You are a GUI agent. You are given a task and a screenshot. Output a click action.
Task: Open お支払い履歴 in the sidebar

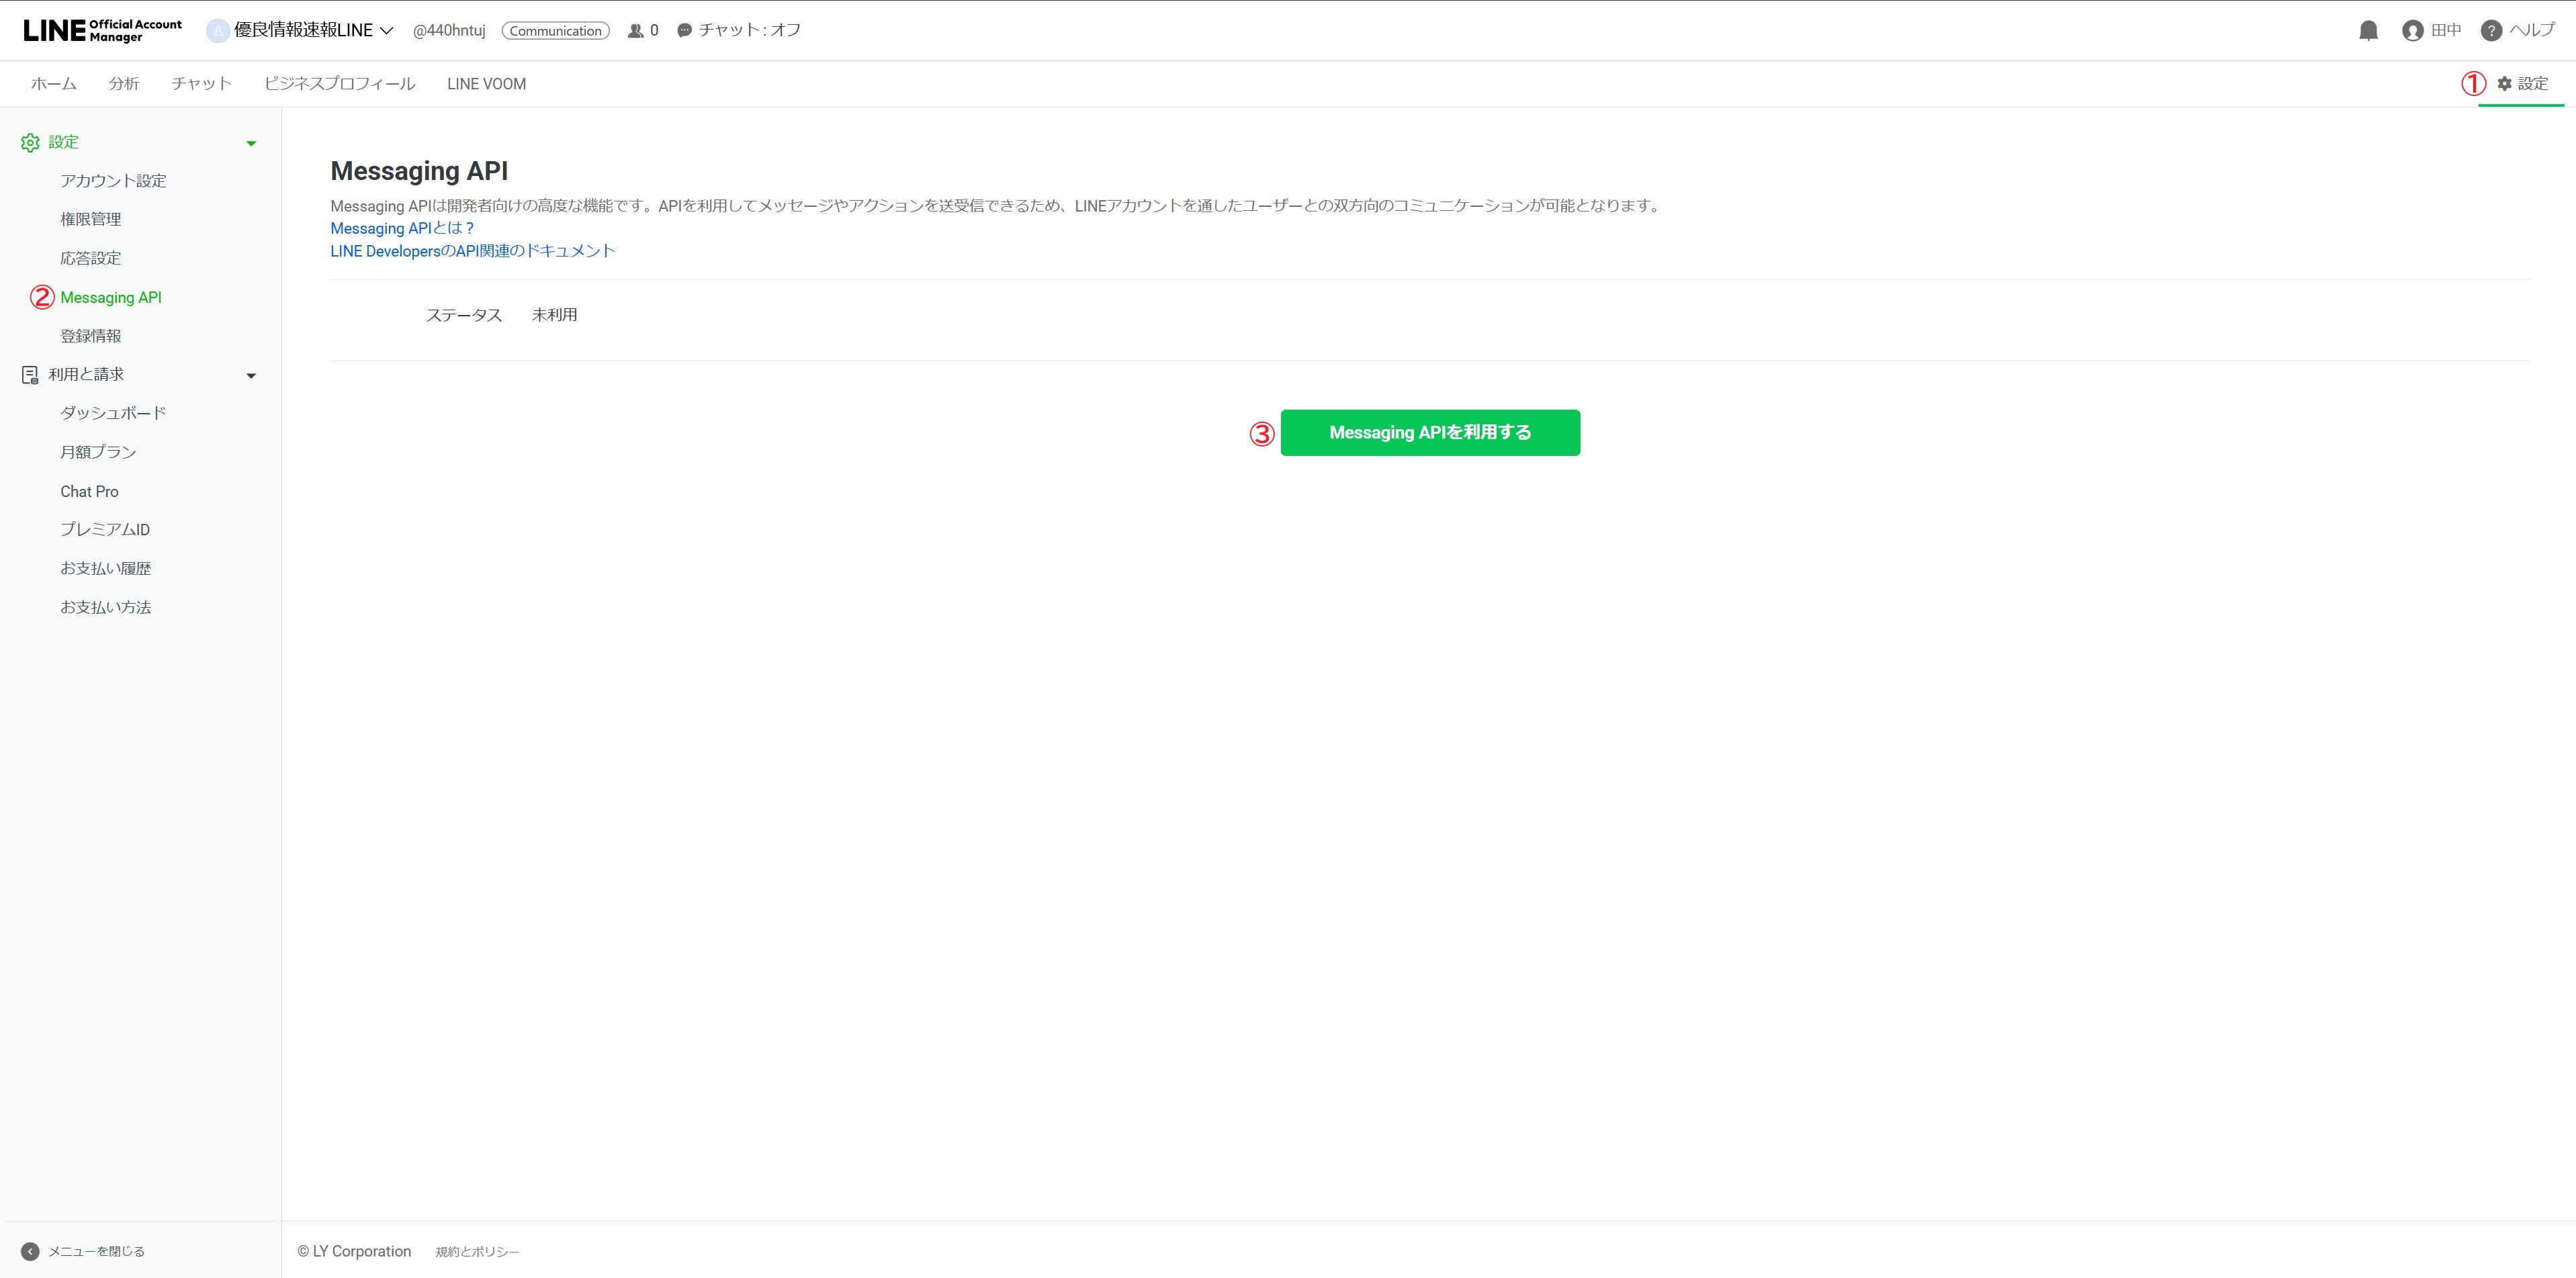tap(106, 568)
